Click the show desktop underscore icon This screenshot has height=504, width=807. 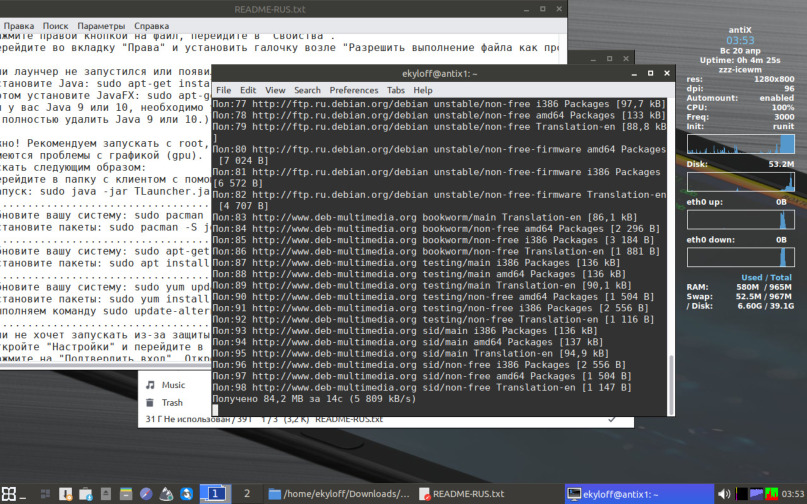pos(23,497)
